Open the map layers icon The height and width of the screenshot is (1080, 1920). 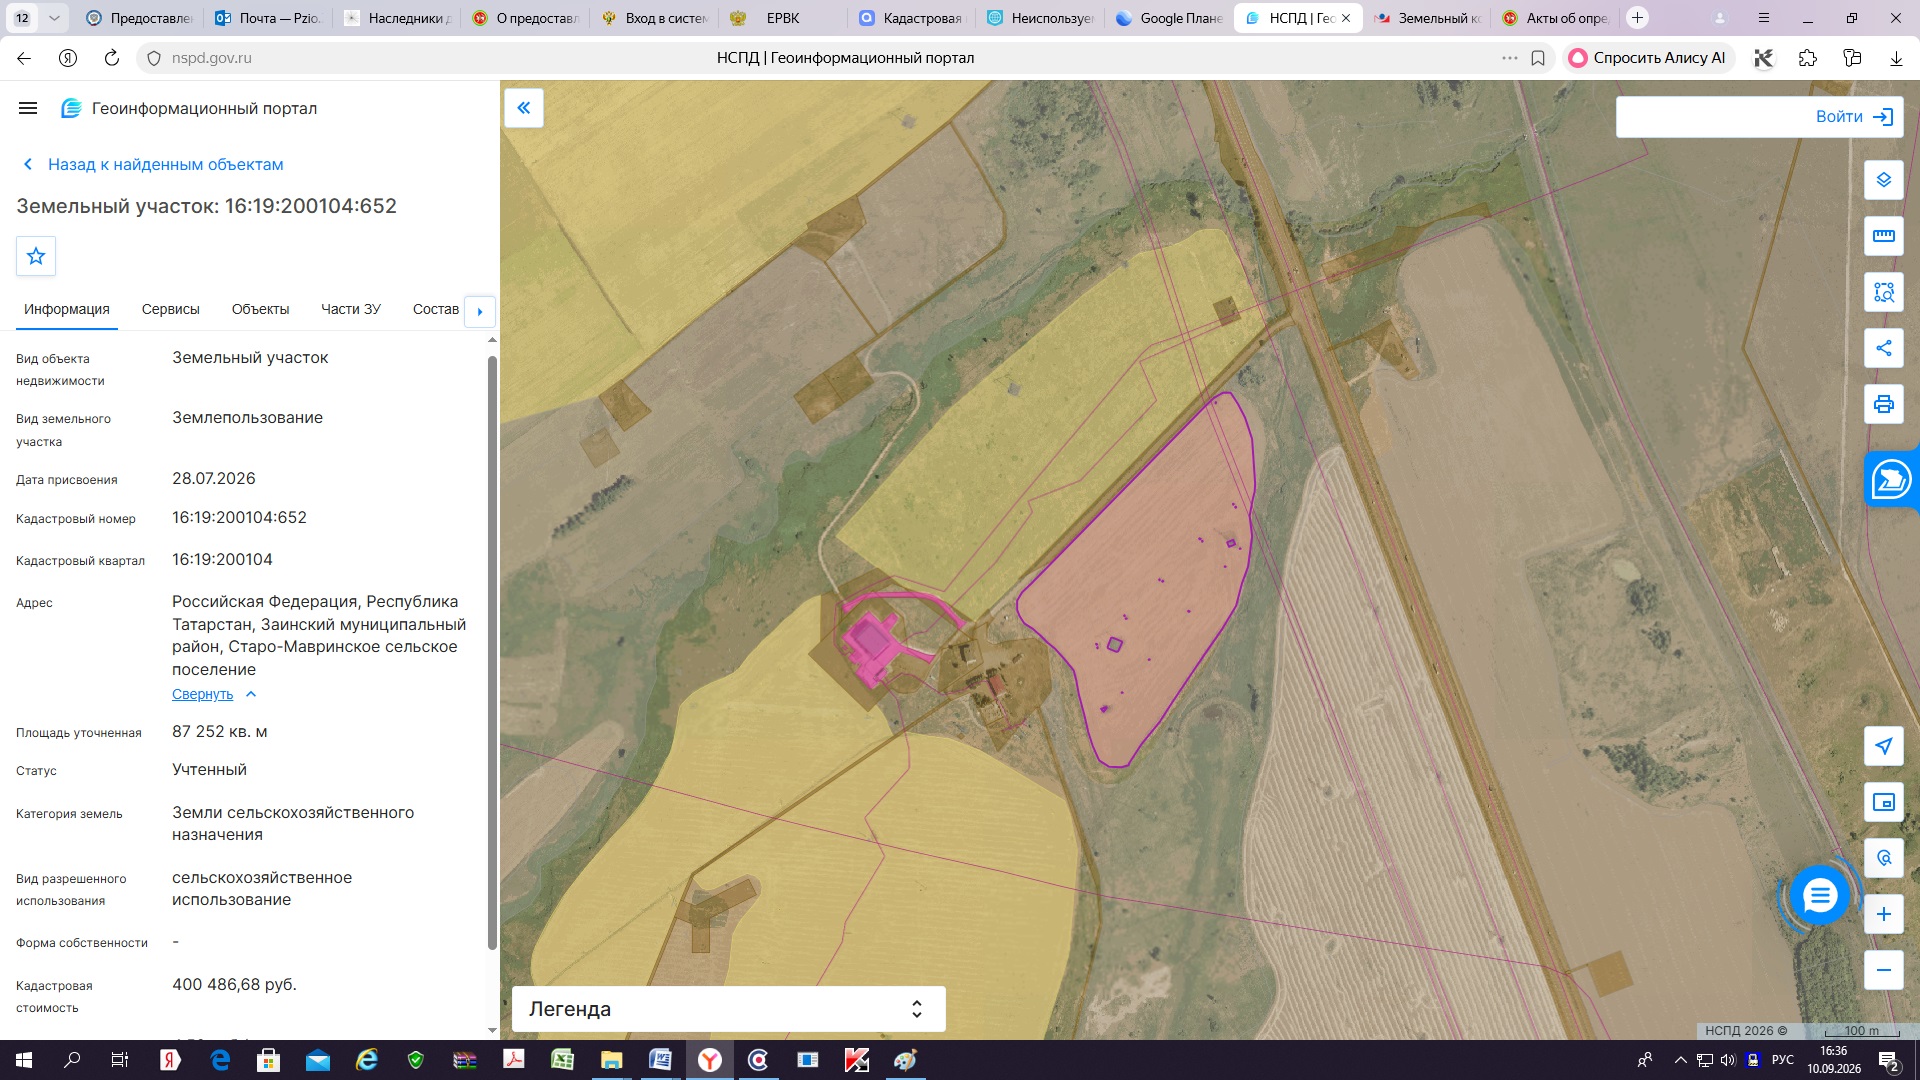click(1883, 180)
